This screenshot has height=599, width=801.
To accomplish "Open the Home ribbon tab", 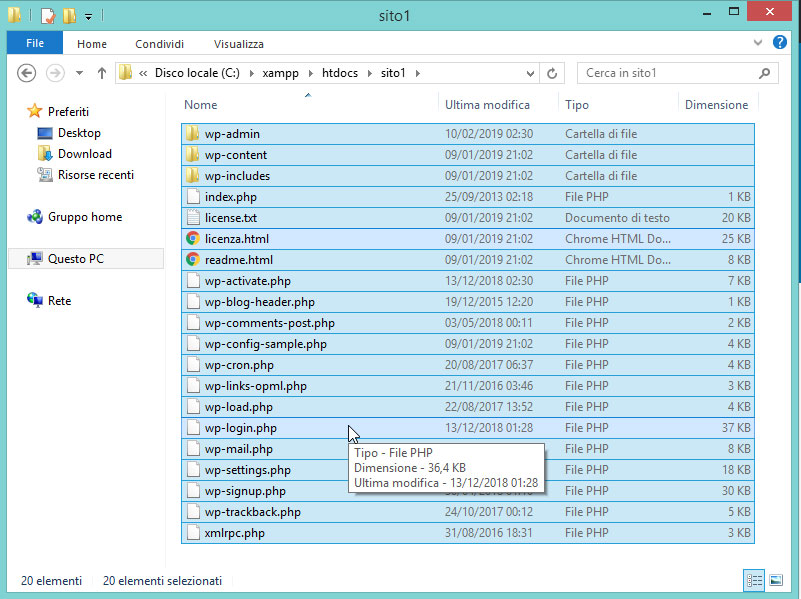I will 92,44.
